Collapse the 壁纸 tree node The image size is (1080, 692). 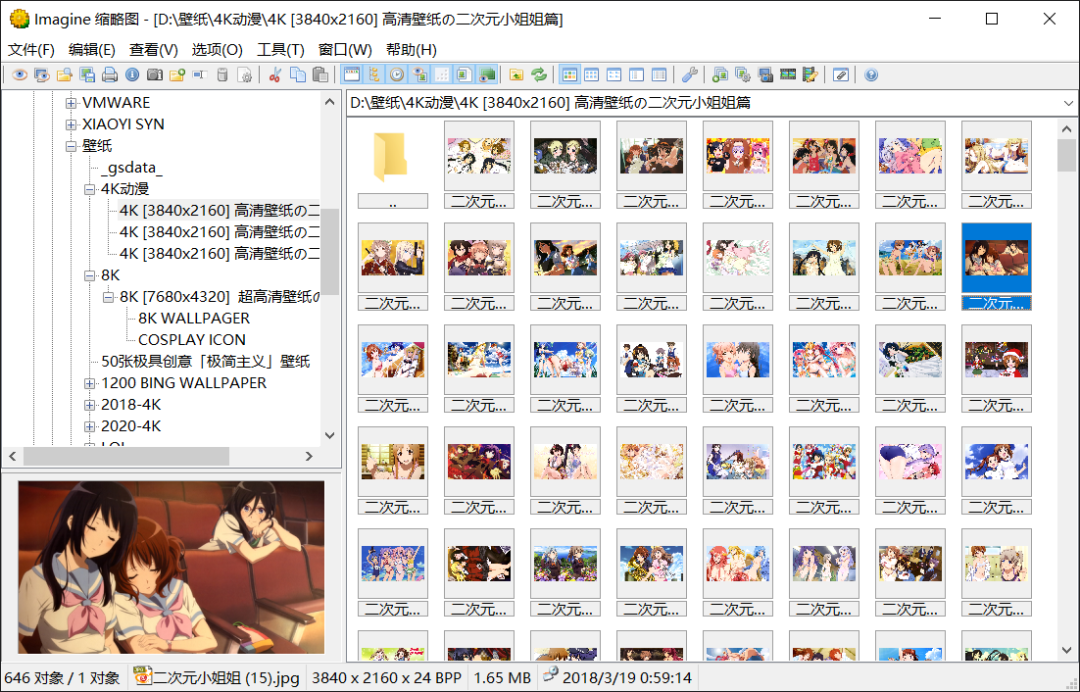71,146
